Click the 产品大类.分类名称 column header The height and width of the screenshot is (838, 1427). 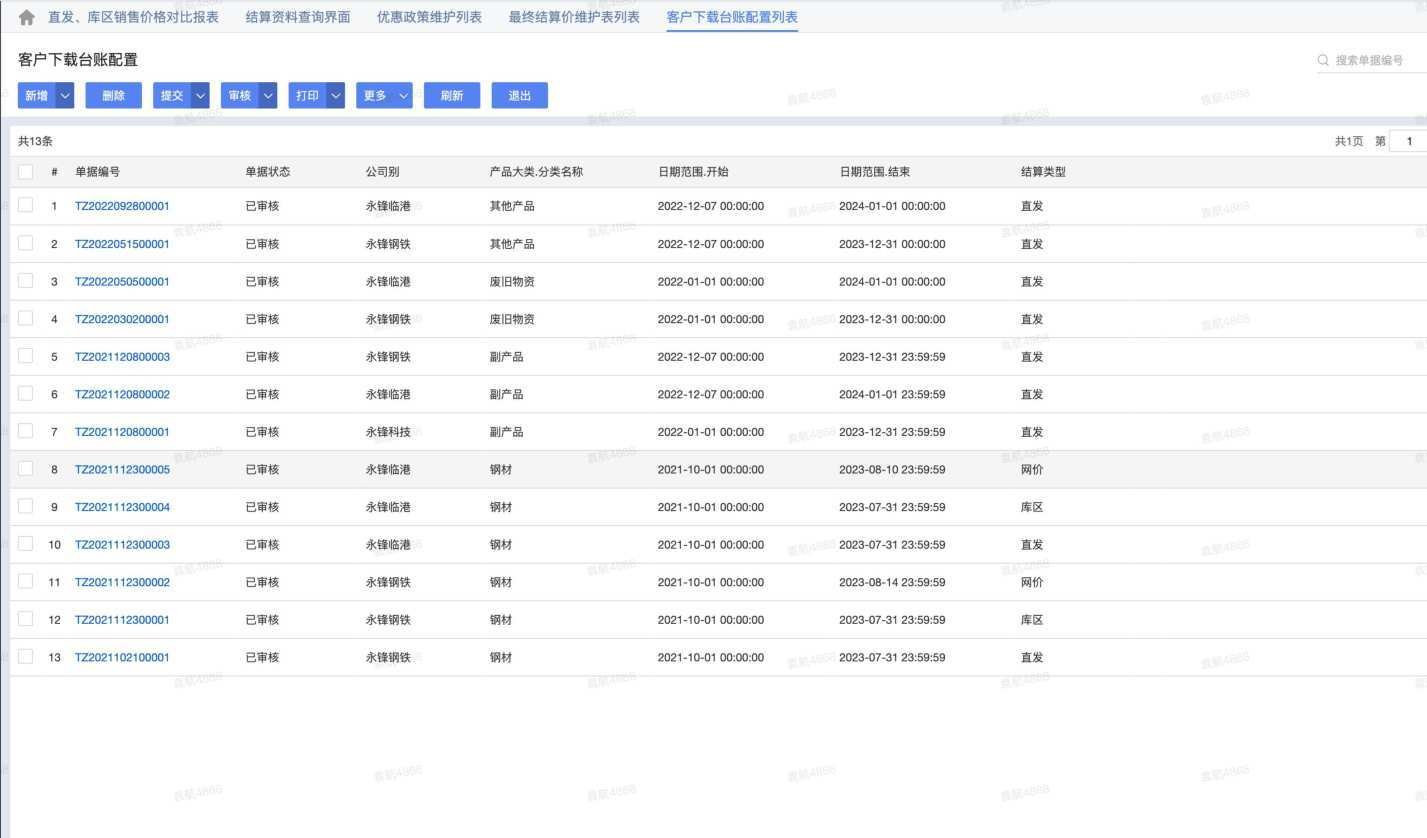pyautogui.click(x=536, y=172)
